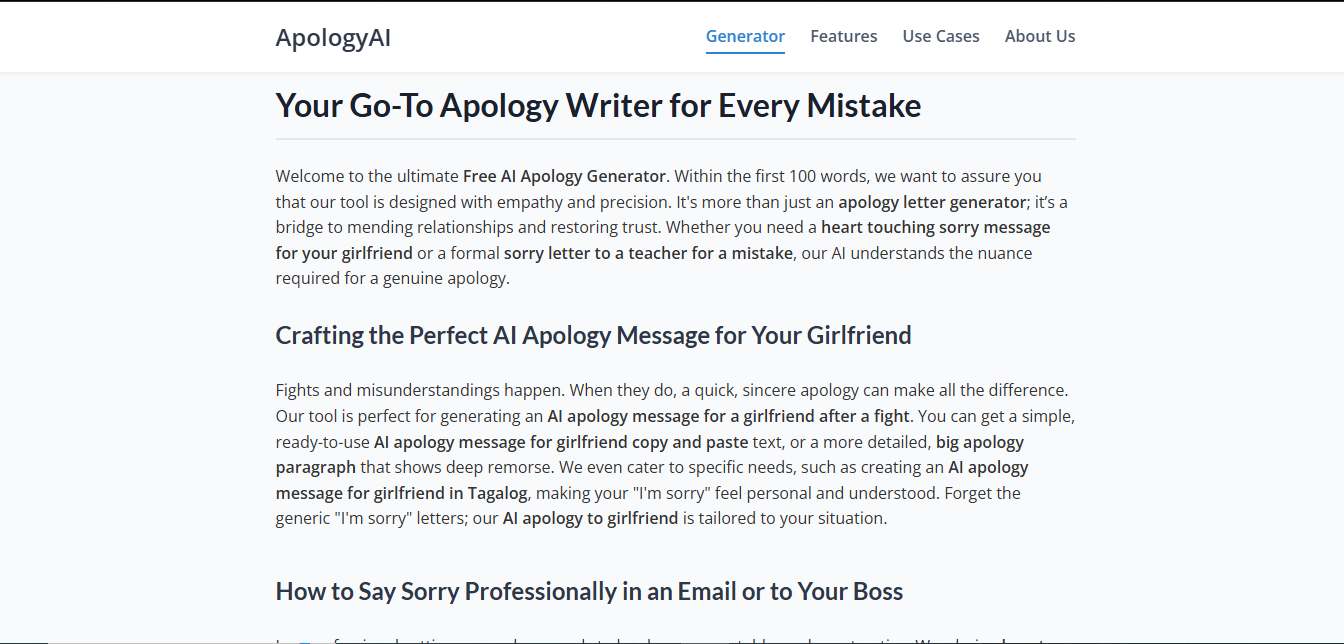Click the 'How to Say Sorry Professionally' heading

point(589,591)
